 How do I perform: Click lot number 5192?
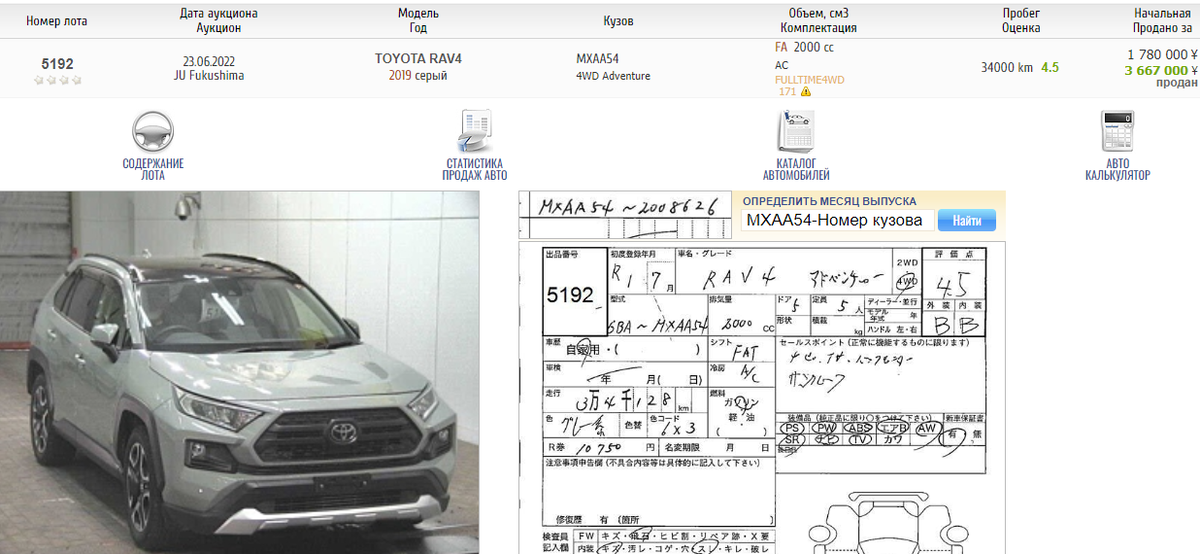57,64
